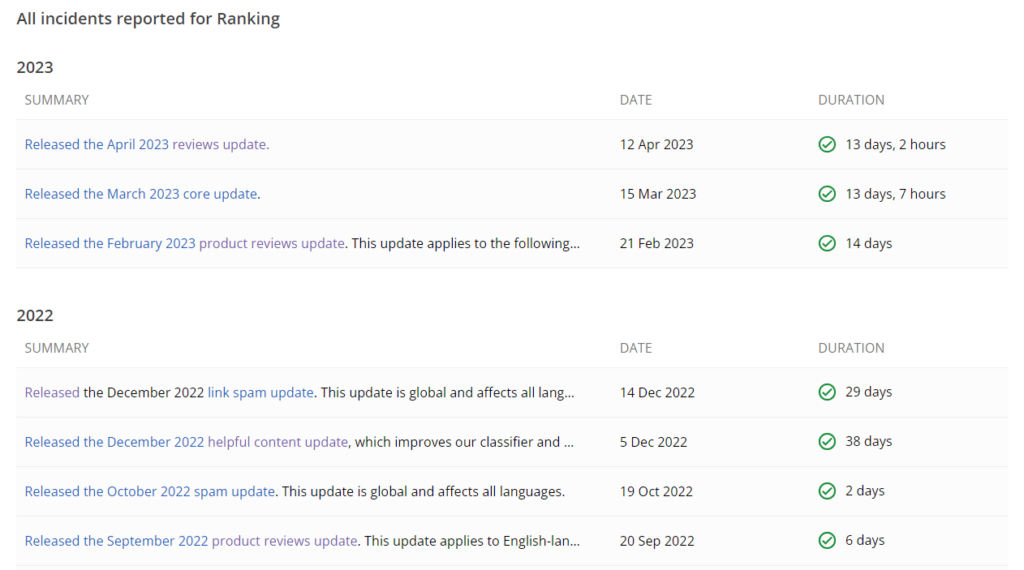Click text 'This update applies to the following...'

coord(466,244)
